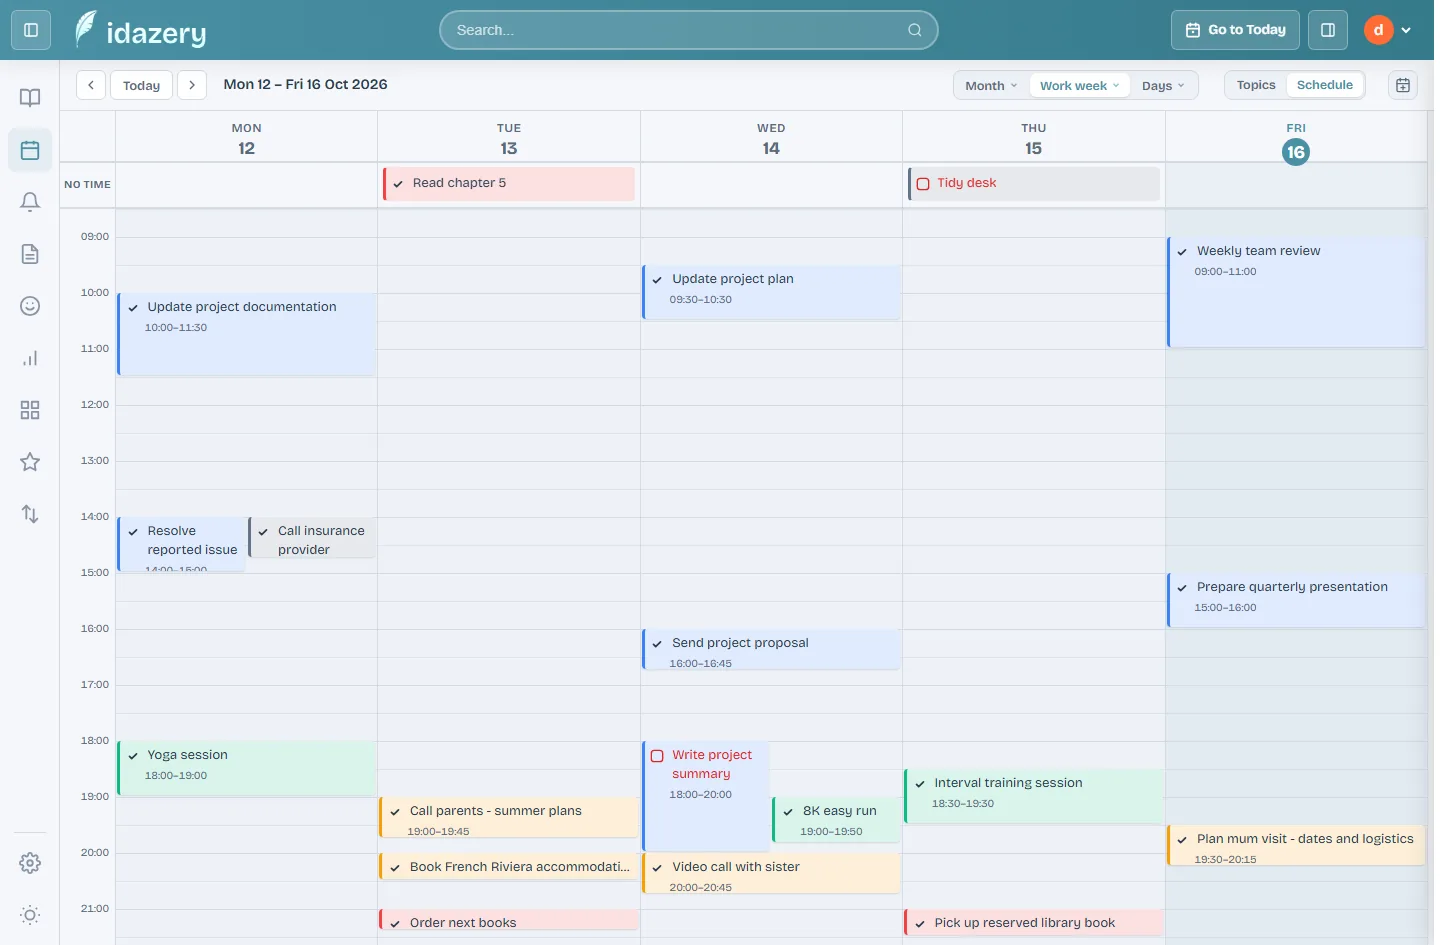Uncheck the Yoga session checkmark
1440x945 pixels.
(133, 756)
